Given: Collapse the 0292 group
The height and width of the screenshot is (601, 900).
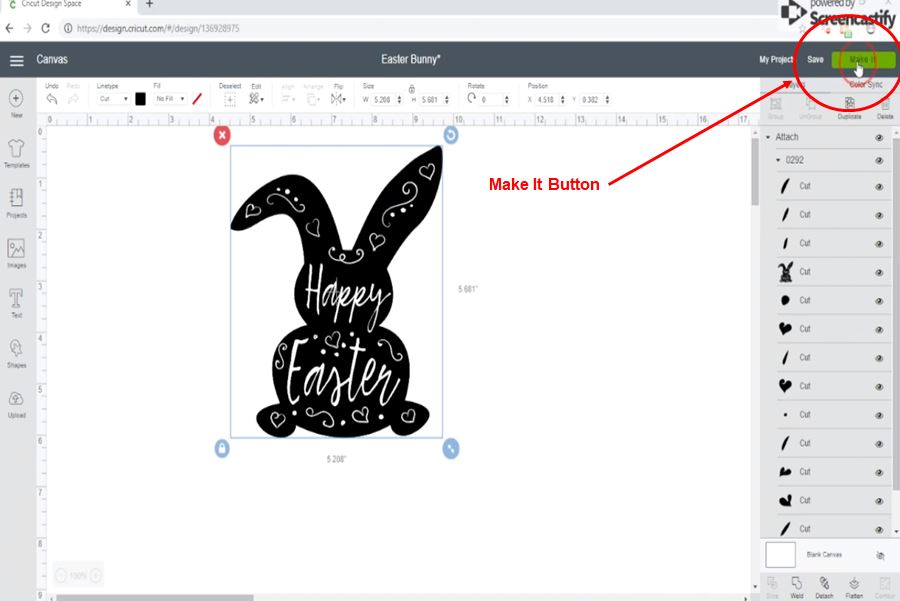Looking at the screenshot, I should 778,160.
